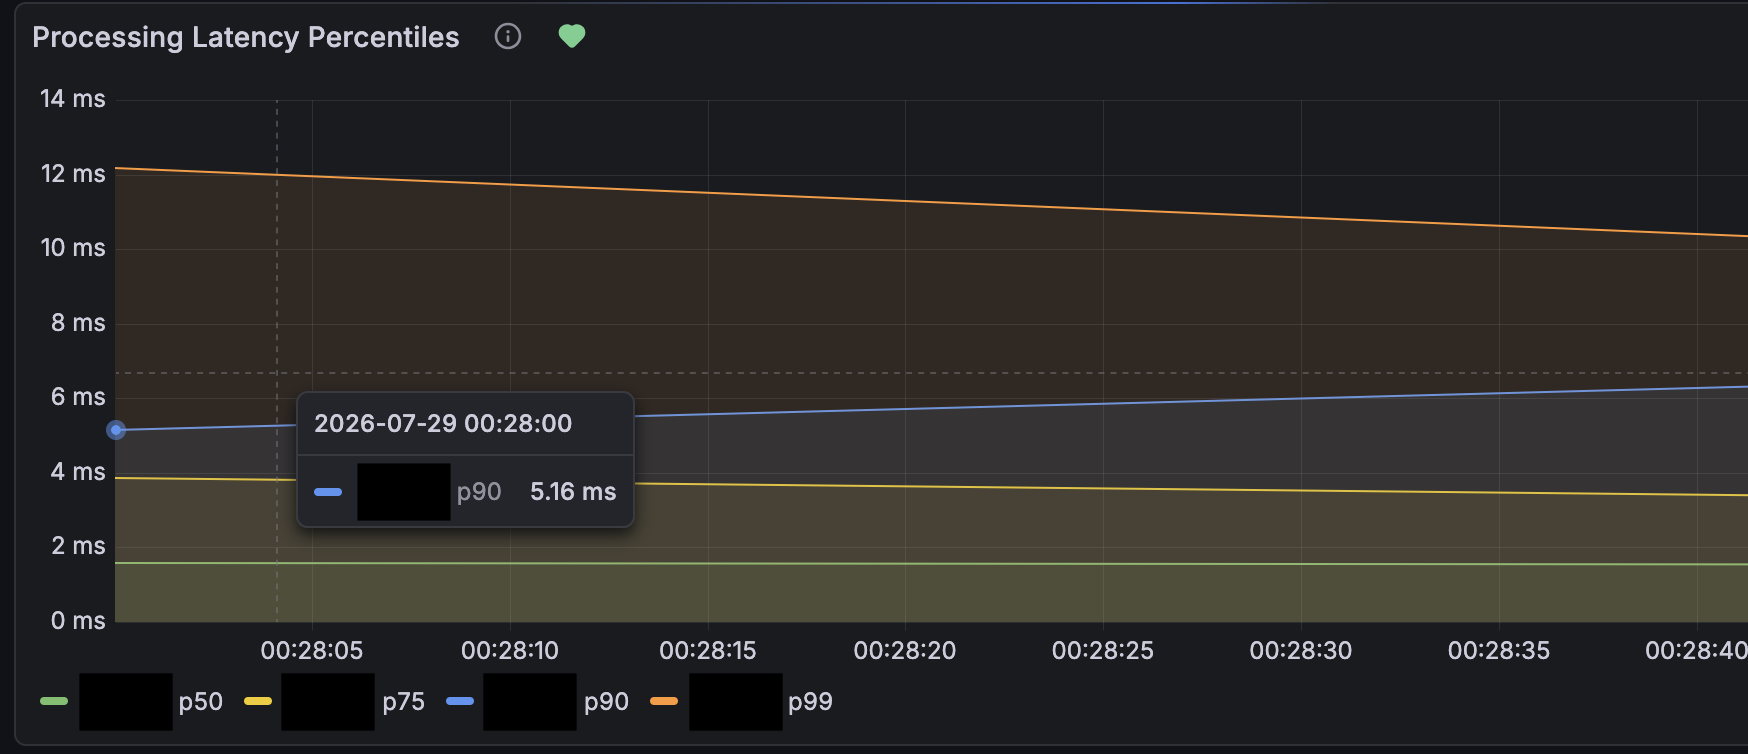Click the 4 ms y-axis label
This screenshot has width=1748, height=754.
[78, 472]
